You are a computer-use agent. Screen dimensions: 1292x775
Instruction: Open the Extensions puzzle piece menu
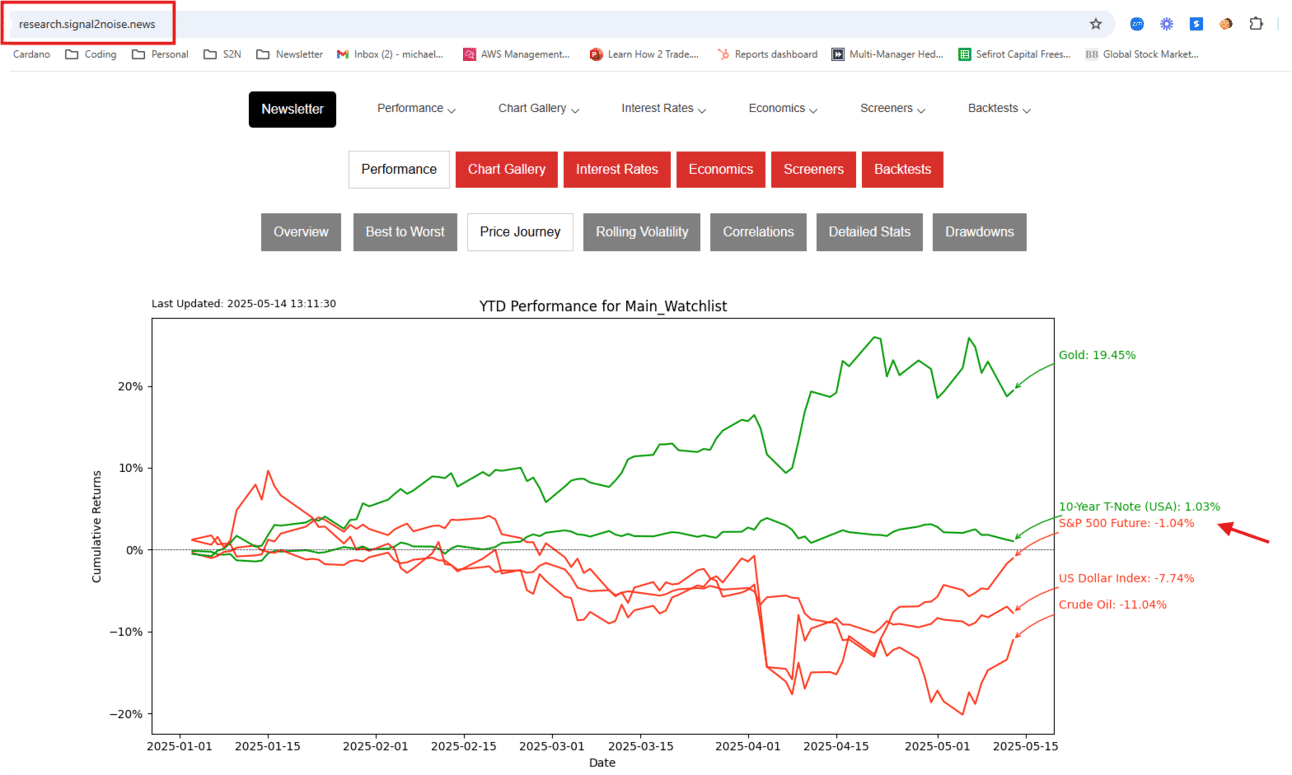(x=1256, y=24)
